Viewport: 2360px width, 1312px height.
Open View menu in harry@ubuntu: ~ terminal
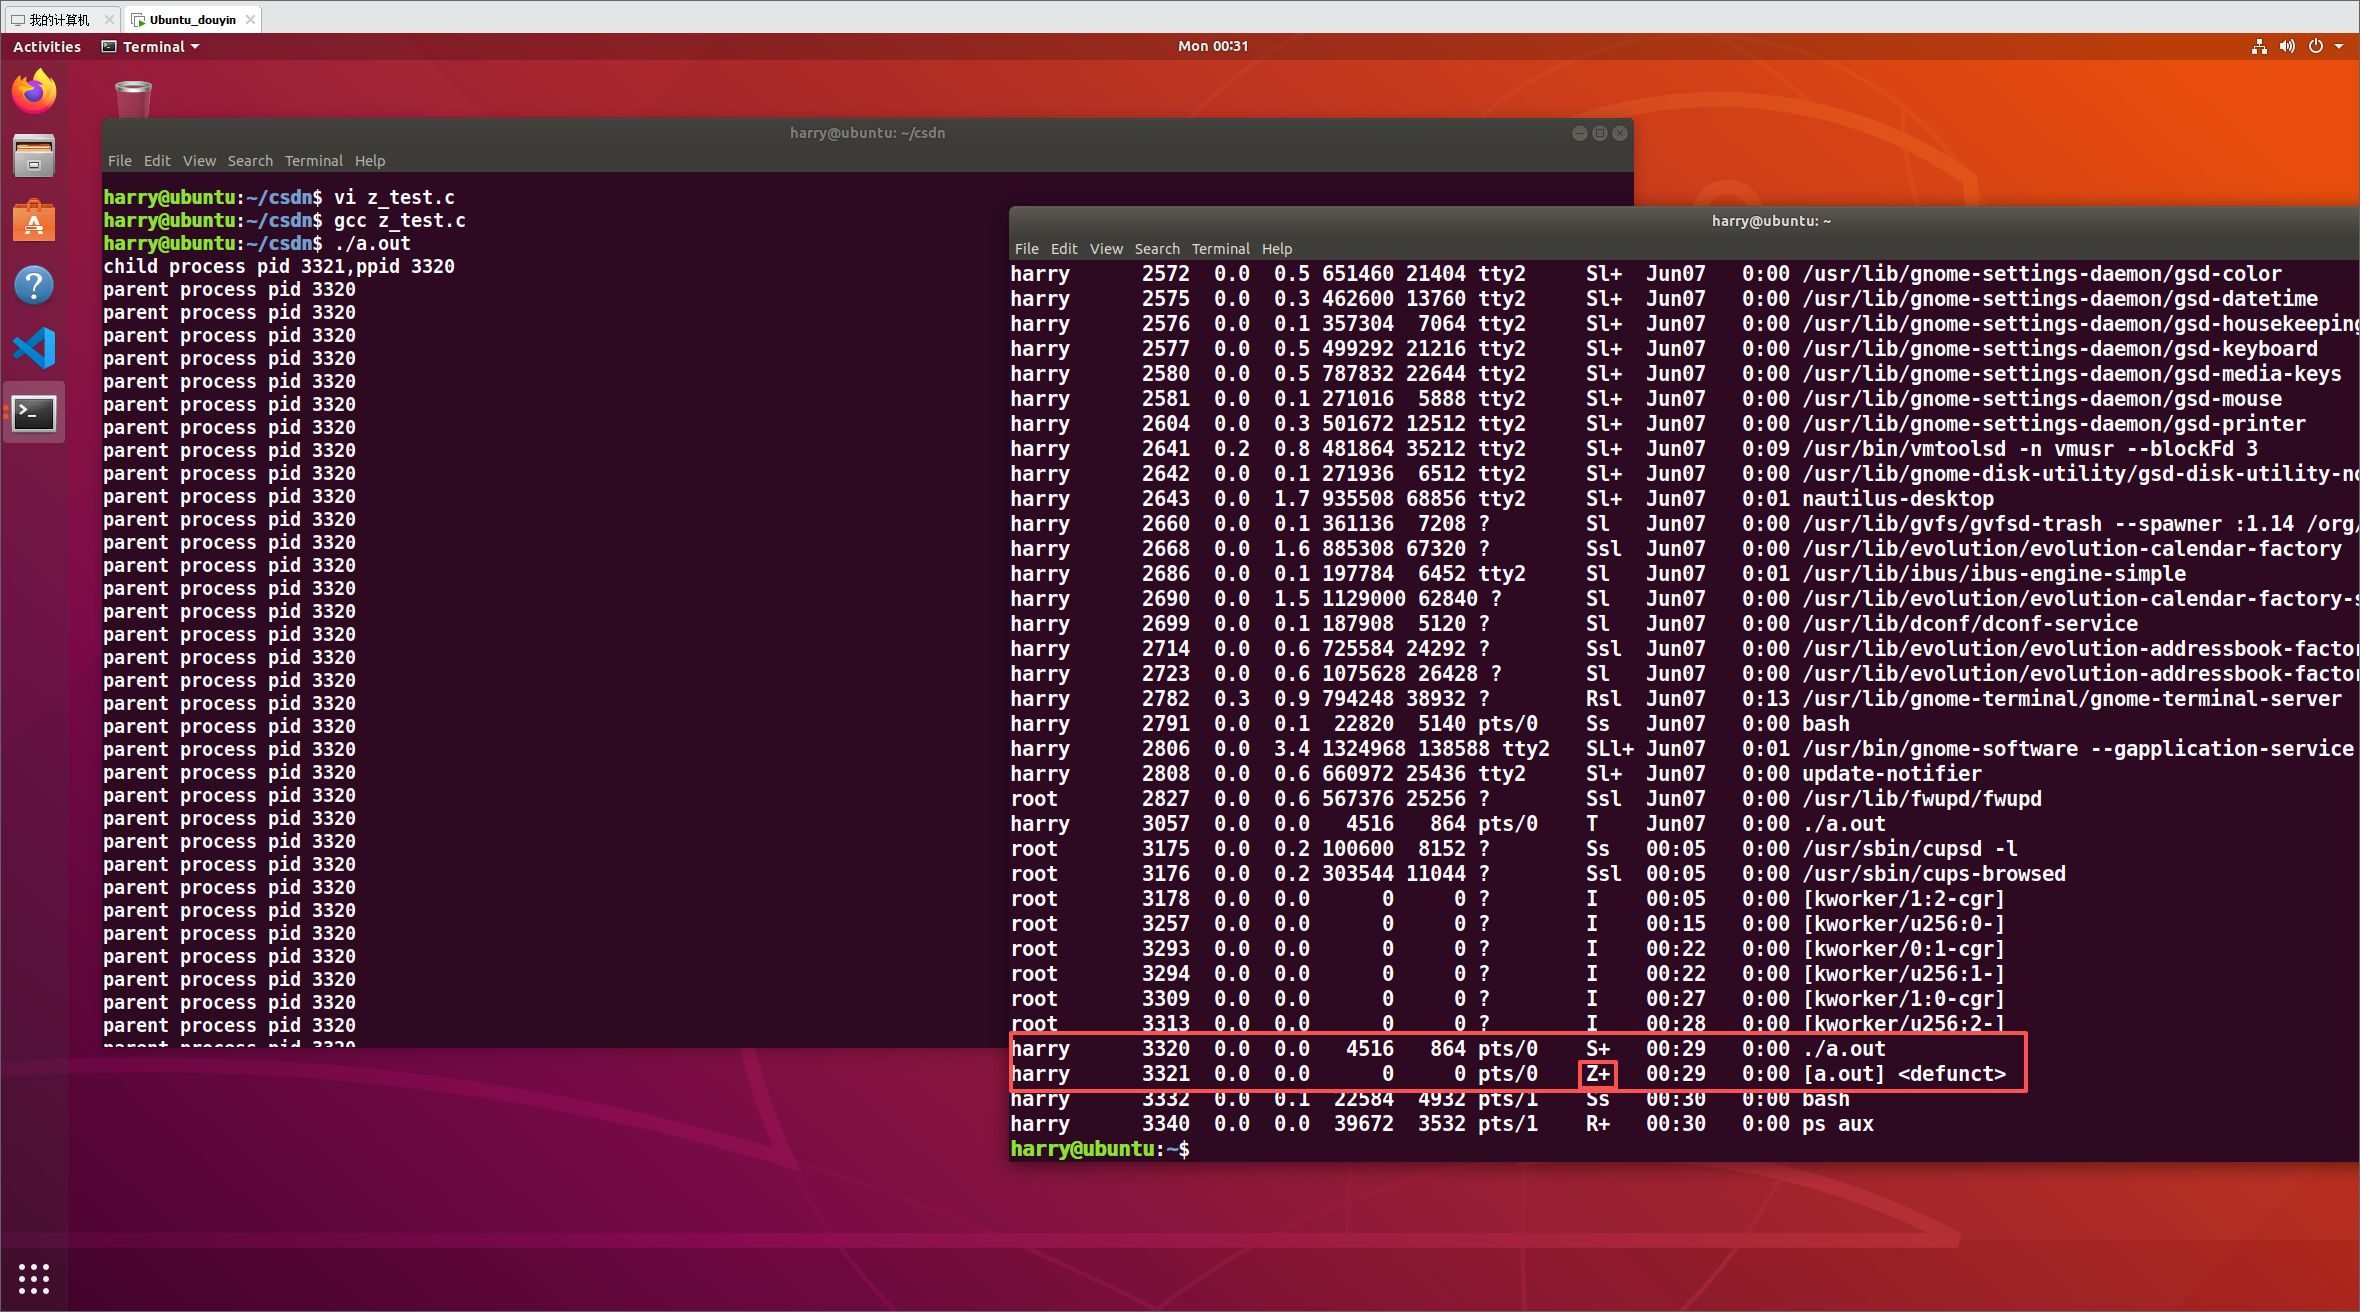coord(1106,249)
